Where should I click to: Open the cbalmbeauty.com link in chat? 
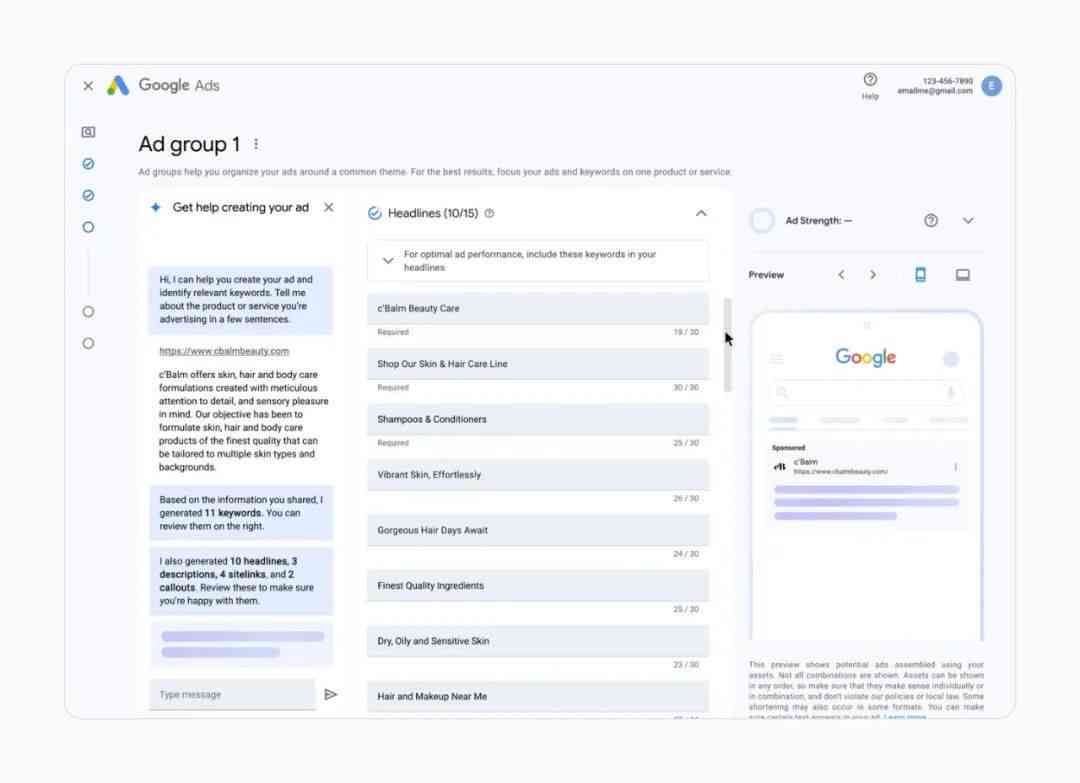(224, 351)
